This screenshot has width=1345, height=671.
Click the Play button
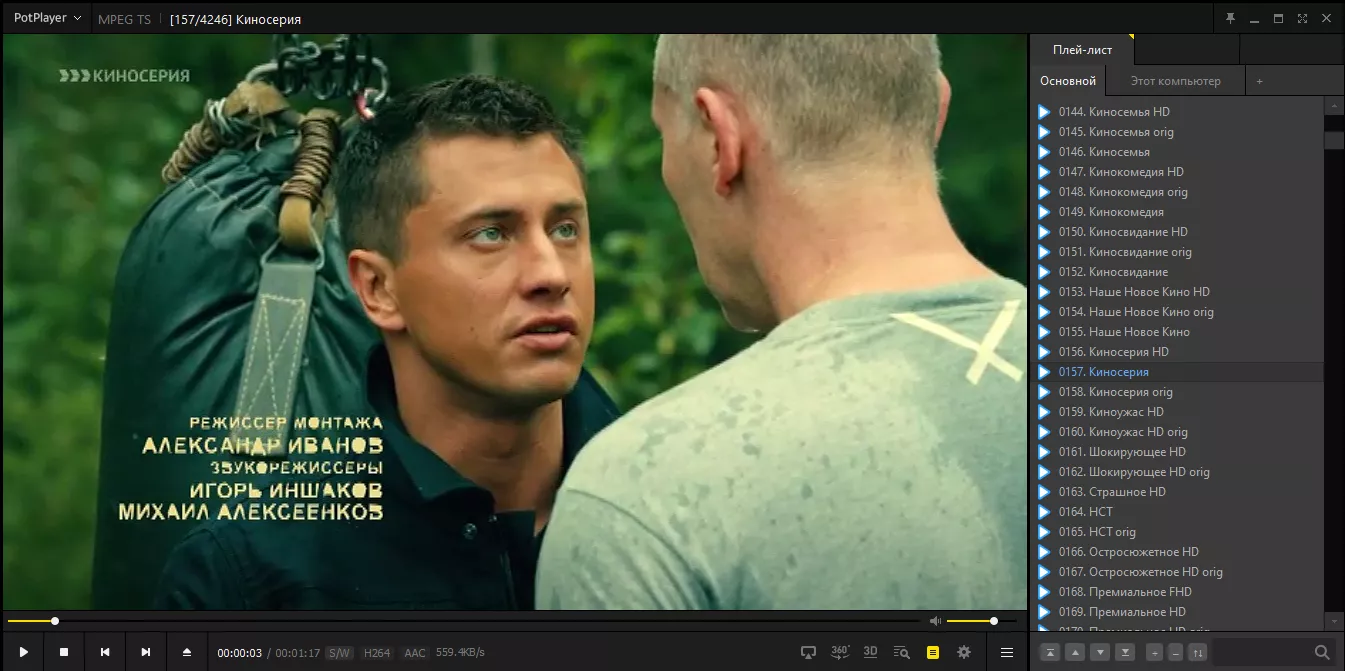click(23, 652)
